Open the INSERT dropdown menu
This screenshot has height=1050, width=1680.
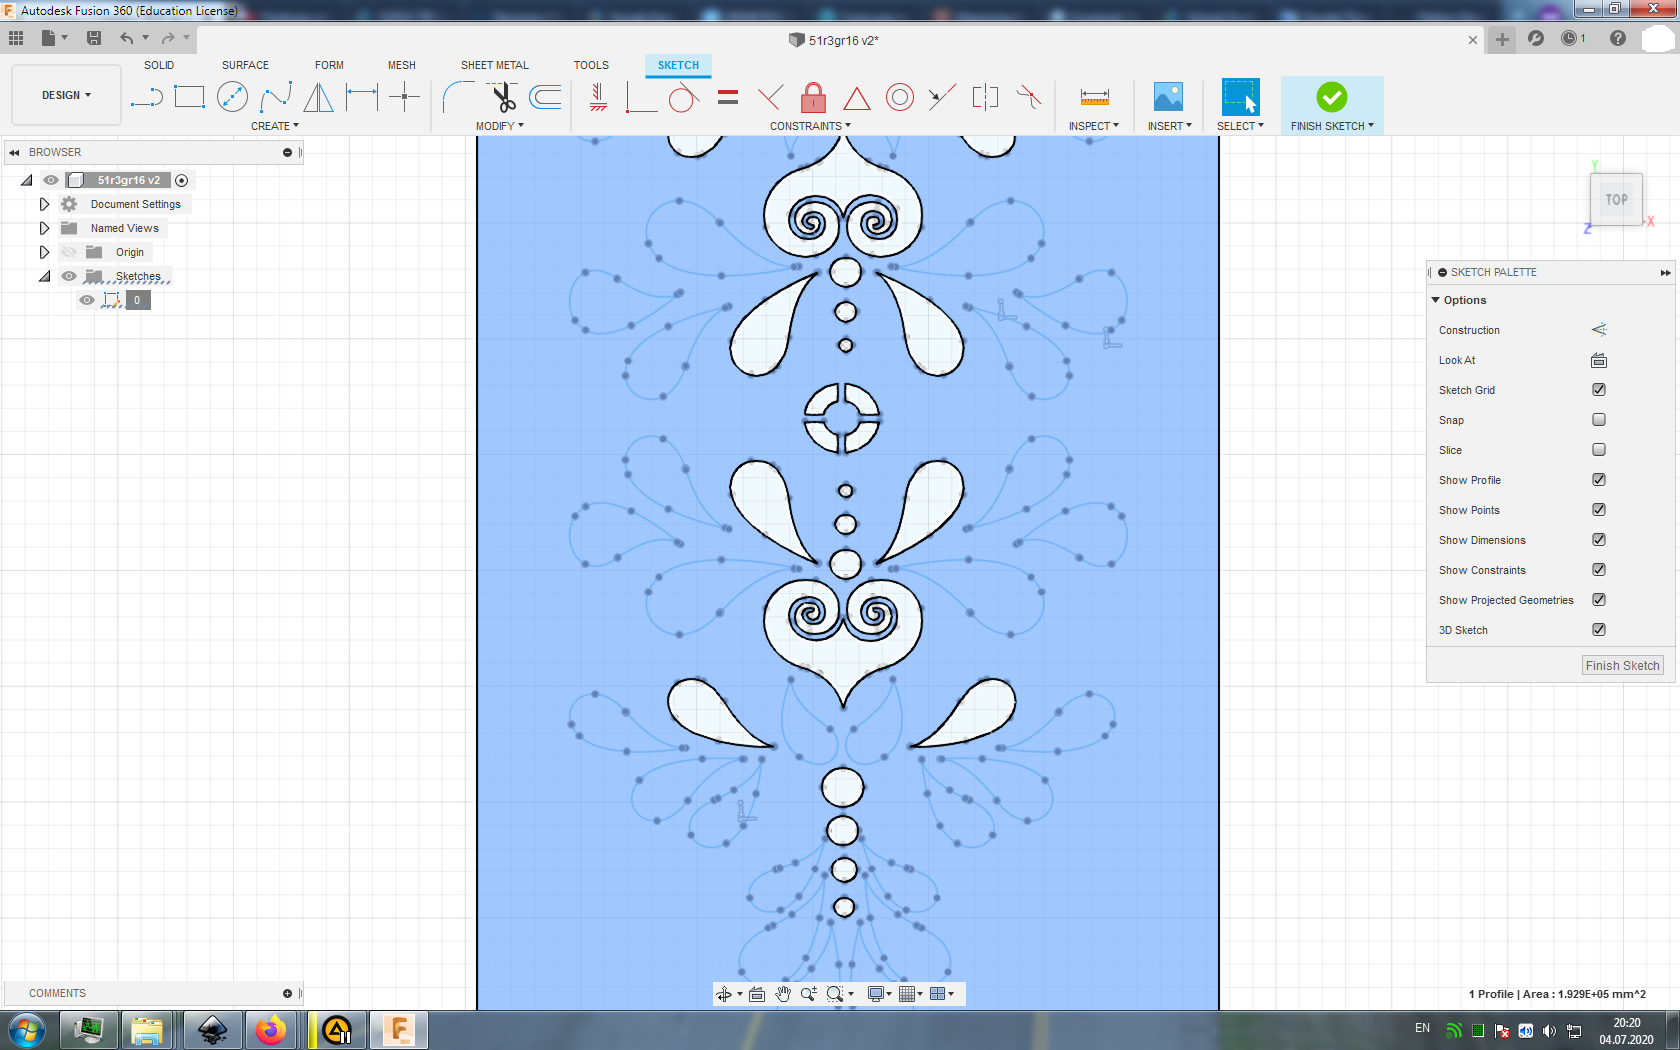[x=1170, y=126]
